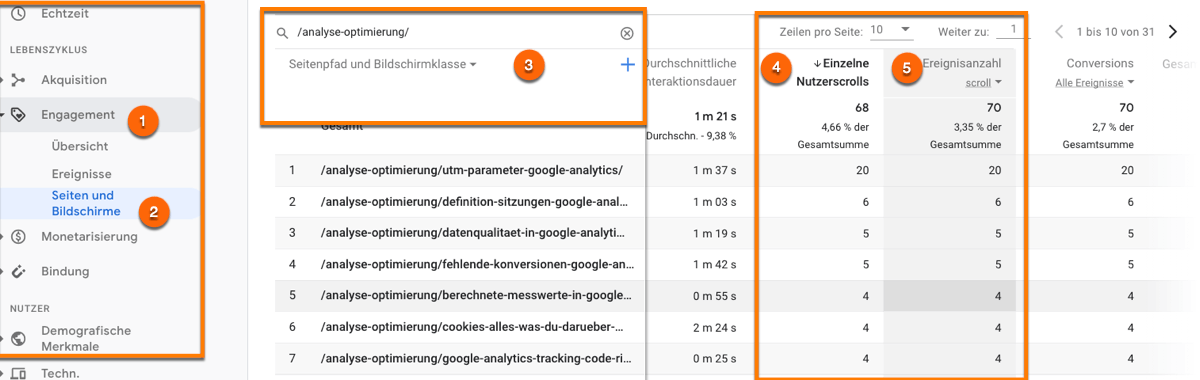Click the Techn. devices icon
This screenshot has width=1200, height=380.
(18, 374)
